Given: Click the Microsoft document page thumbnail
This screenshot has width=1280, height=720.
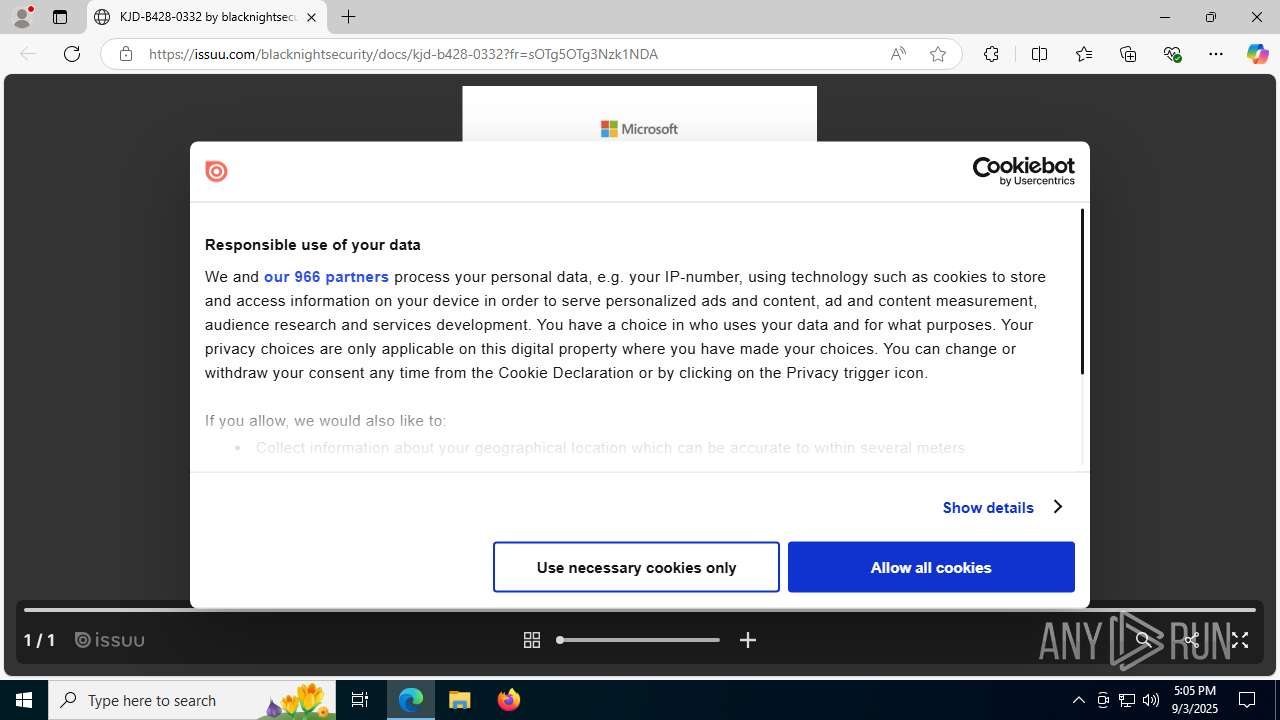Looking at the screenshot, I should pyautogui.click(x=639, y=114).
